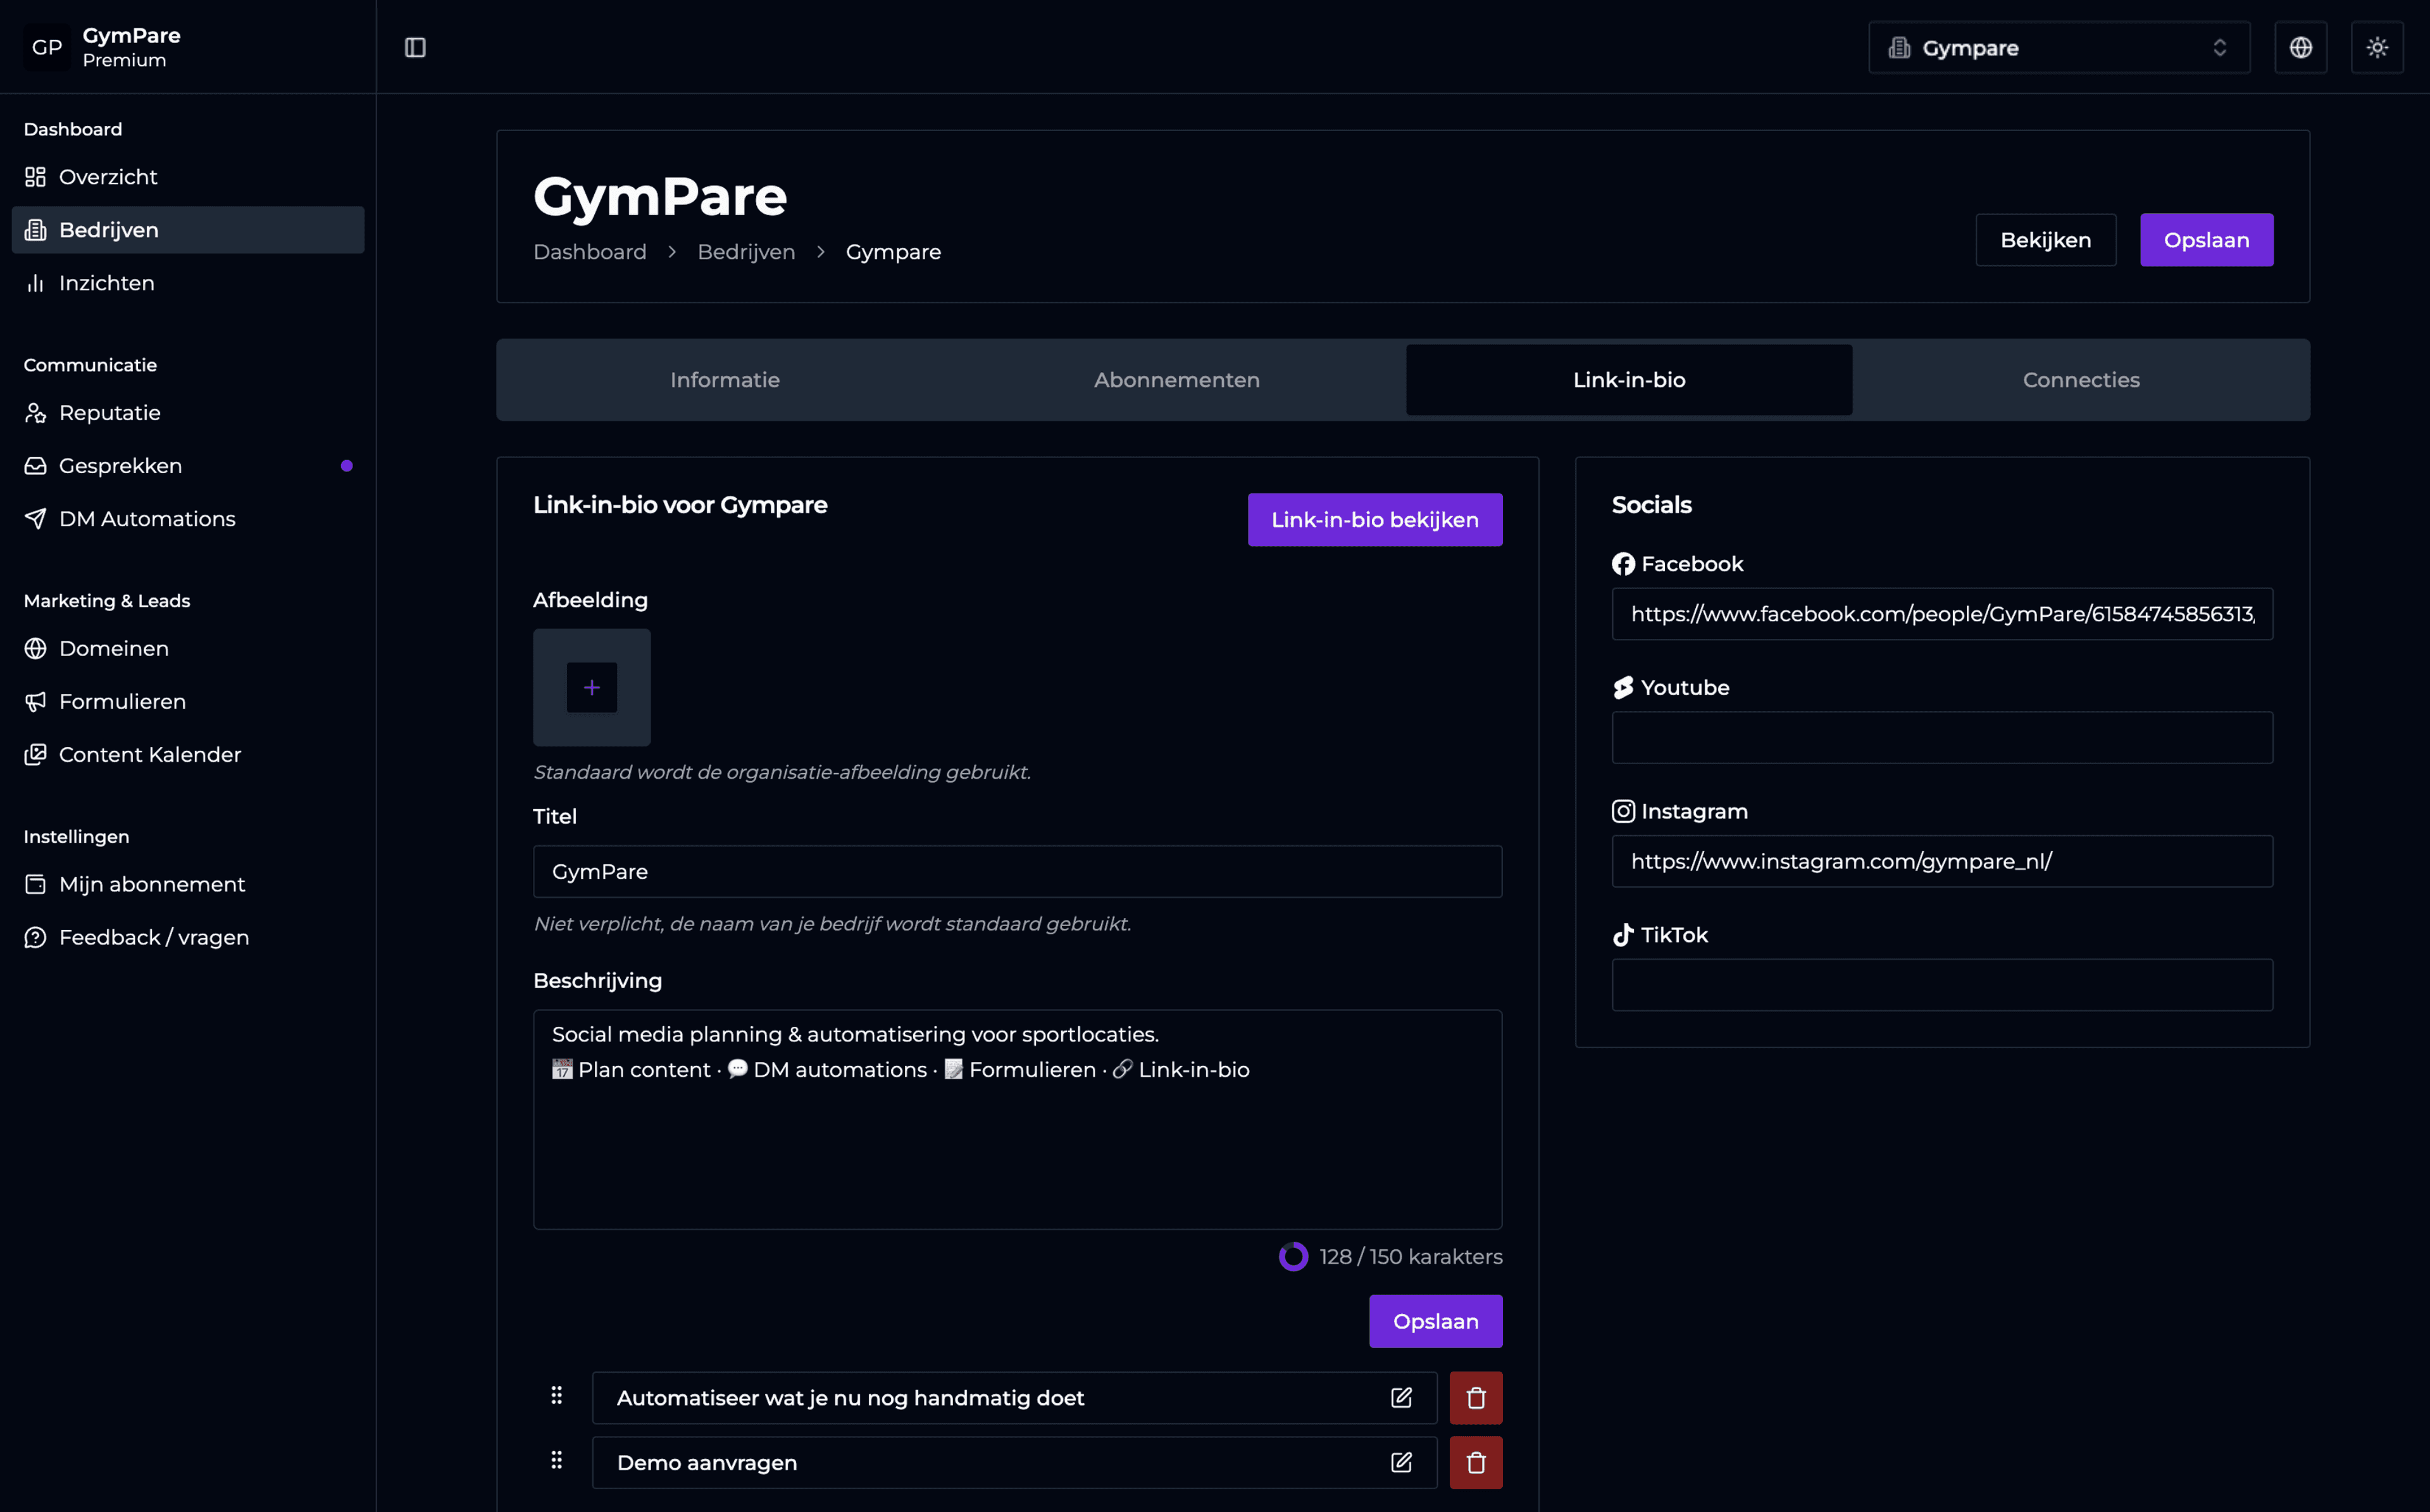Switch to the Abonnementen tab
Image resolution: width=2430 pixels, height=1512 pixels.
click(x=1177, y=380)
